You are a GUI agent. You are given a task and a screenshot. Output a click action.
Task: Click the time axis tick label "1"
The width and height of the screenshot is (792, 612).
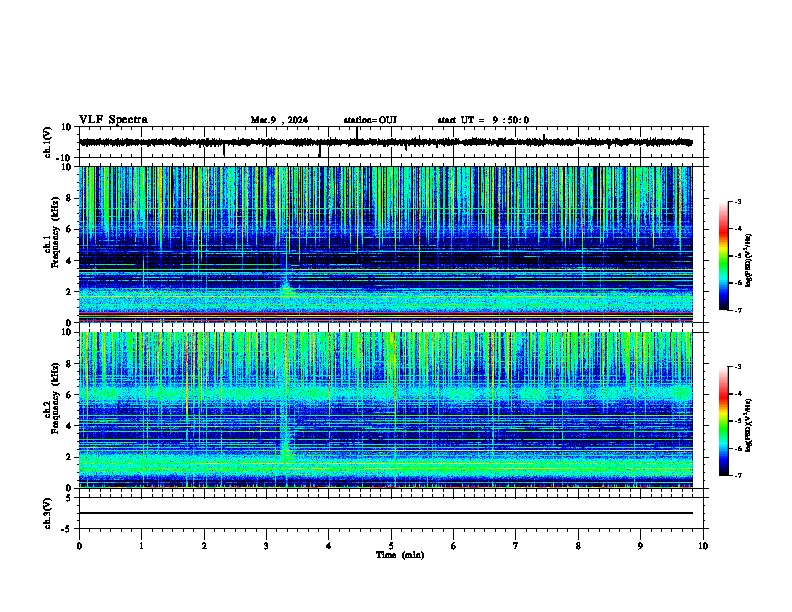(x=141, y=546)
